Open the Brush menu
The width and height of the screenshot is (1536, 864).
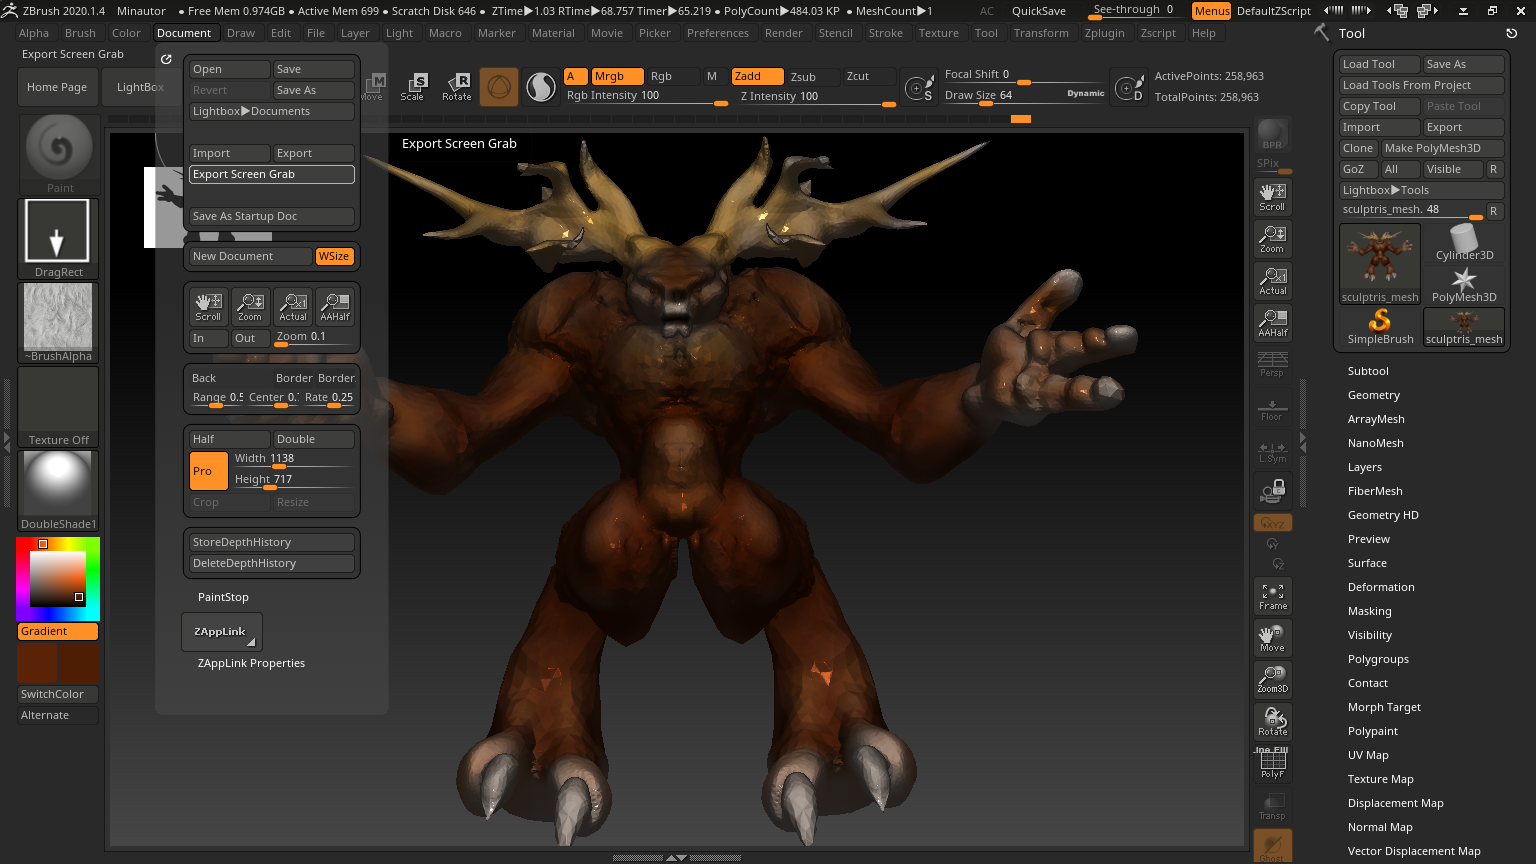click(x=80, y=33)
